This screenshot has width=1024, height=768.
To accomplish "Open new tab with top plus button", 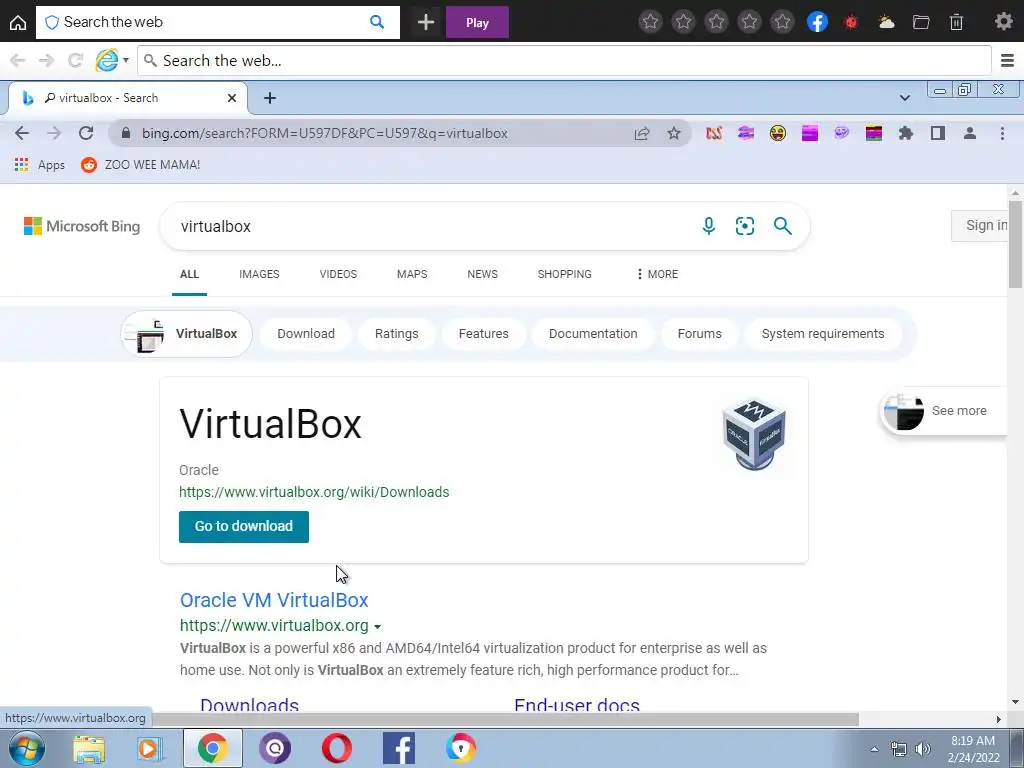I will click(x=426, y=22).
